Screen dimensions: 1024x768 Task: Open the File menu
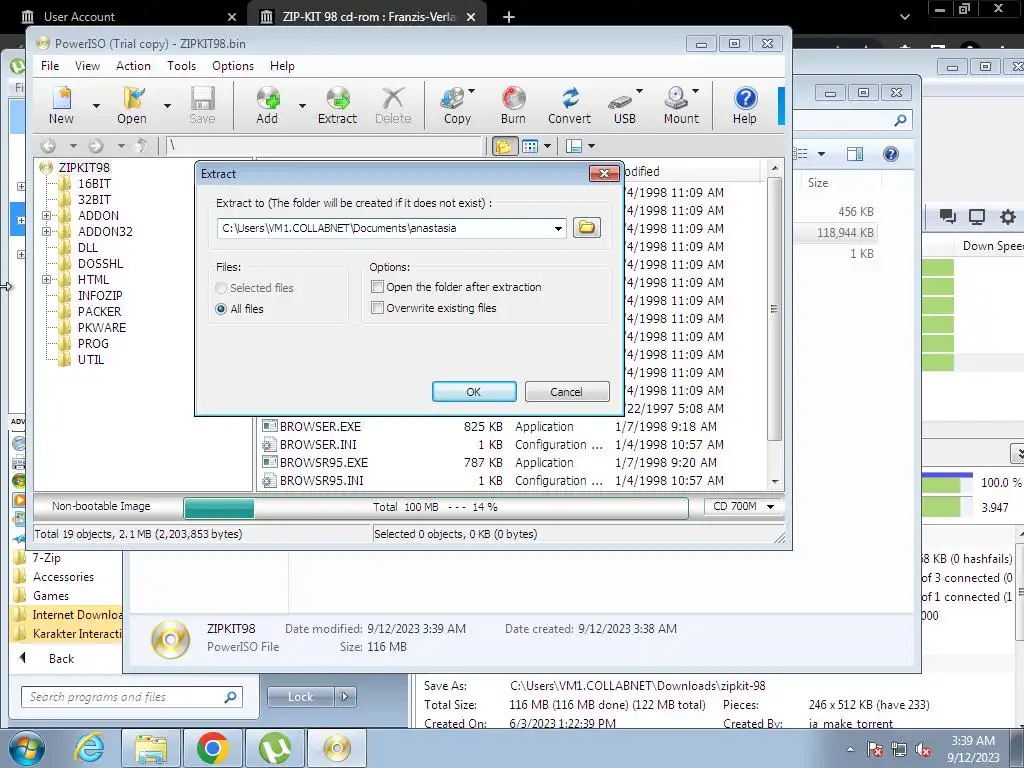click(x=50, y=66)
